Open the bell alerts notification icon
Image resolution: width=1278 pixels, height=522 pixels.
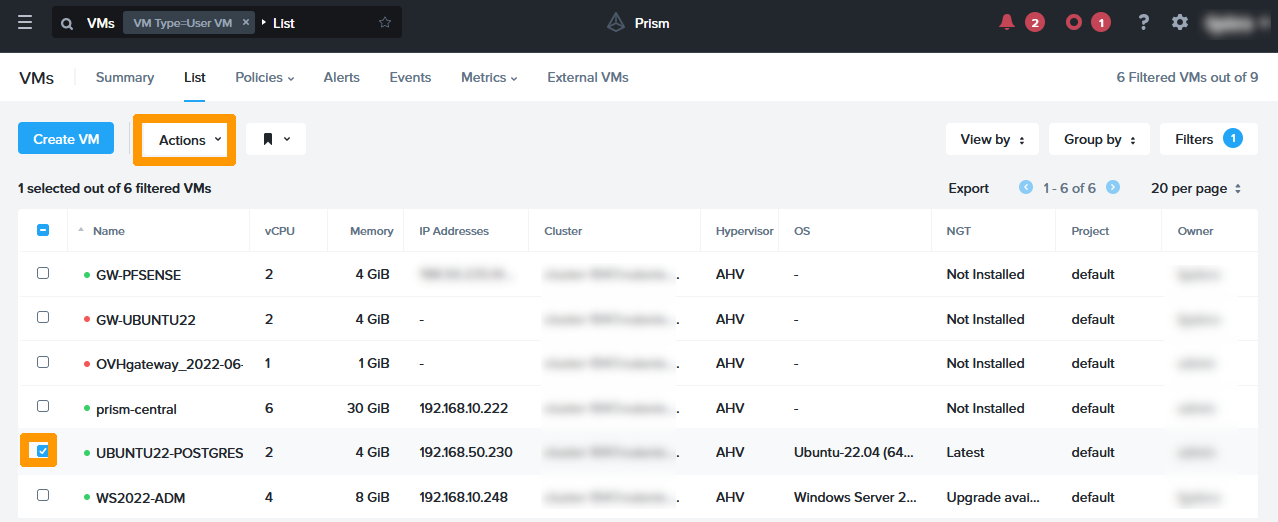[1006, 22]
